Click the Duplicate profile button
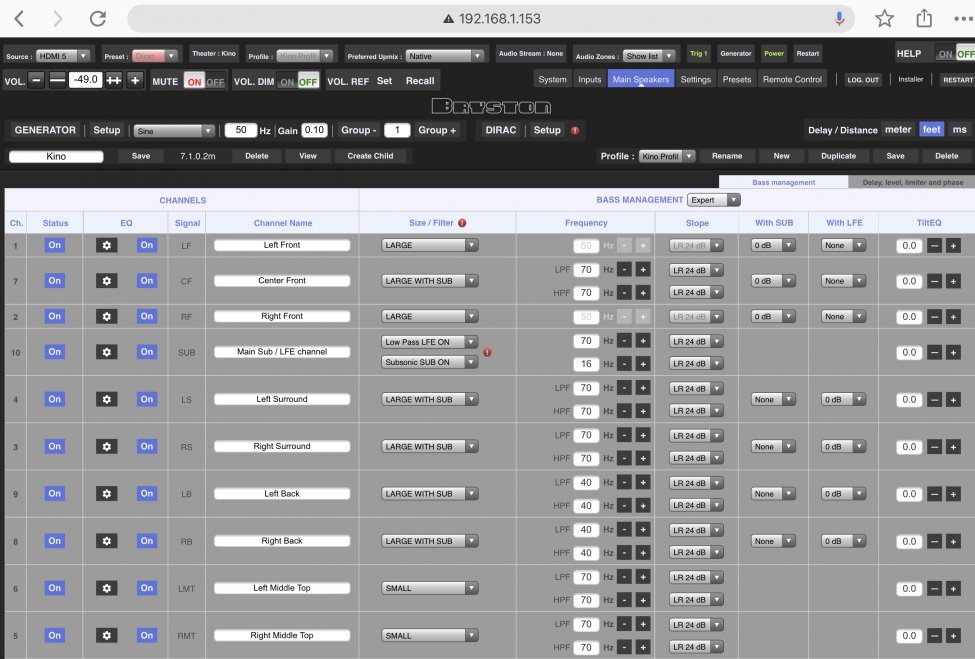The width and height of the screenshot is (975, 659). point(838,156)
